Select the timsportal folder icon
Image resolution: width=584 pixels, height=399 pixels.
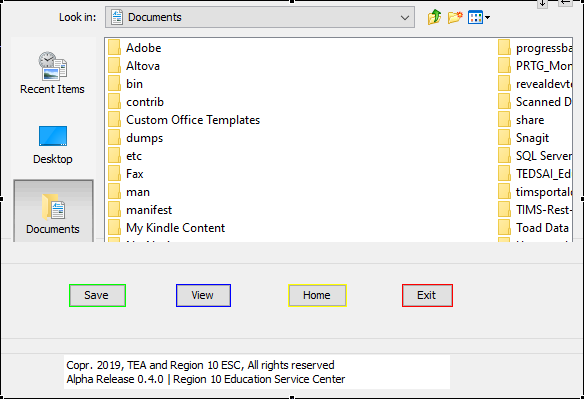coord(504,192)
